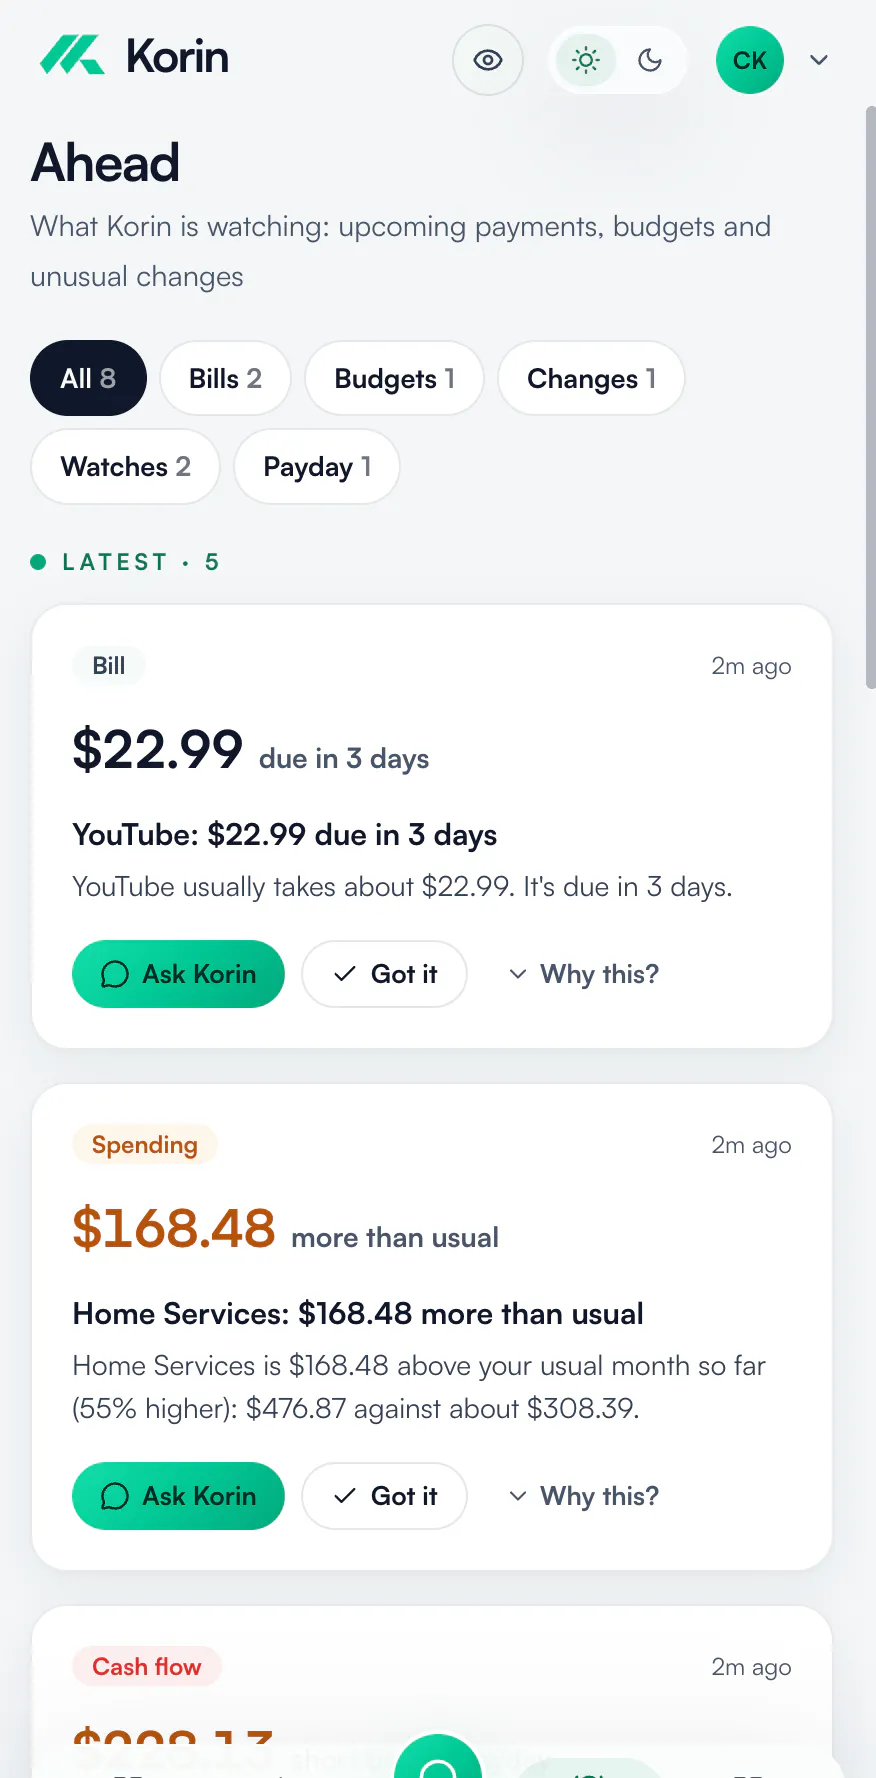Toggle the eye privacy icon

point(488,60)
